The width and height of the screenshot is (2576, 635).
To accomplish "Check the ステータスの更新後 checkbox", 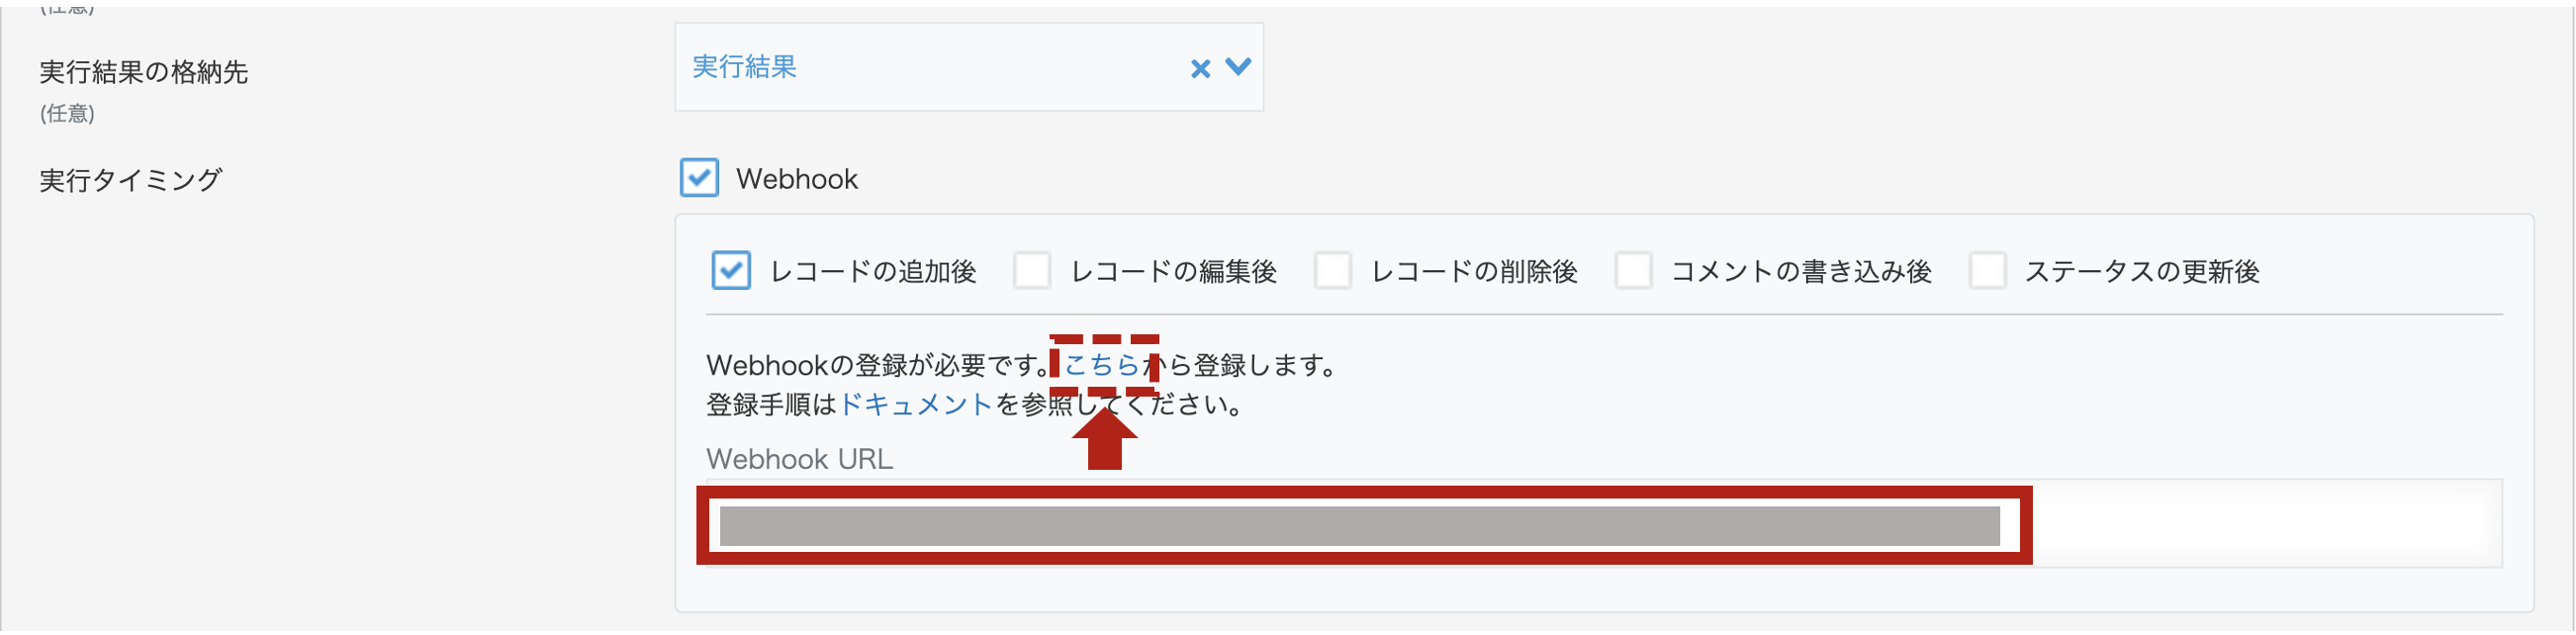I will point(1988,271).
